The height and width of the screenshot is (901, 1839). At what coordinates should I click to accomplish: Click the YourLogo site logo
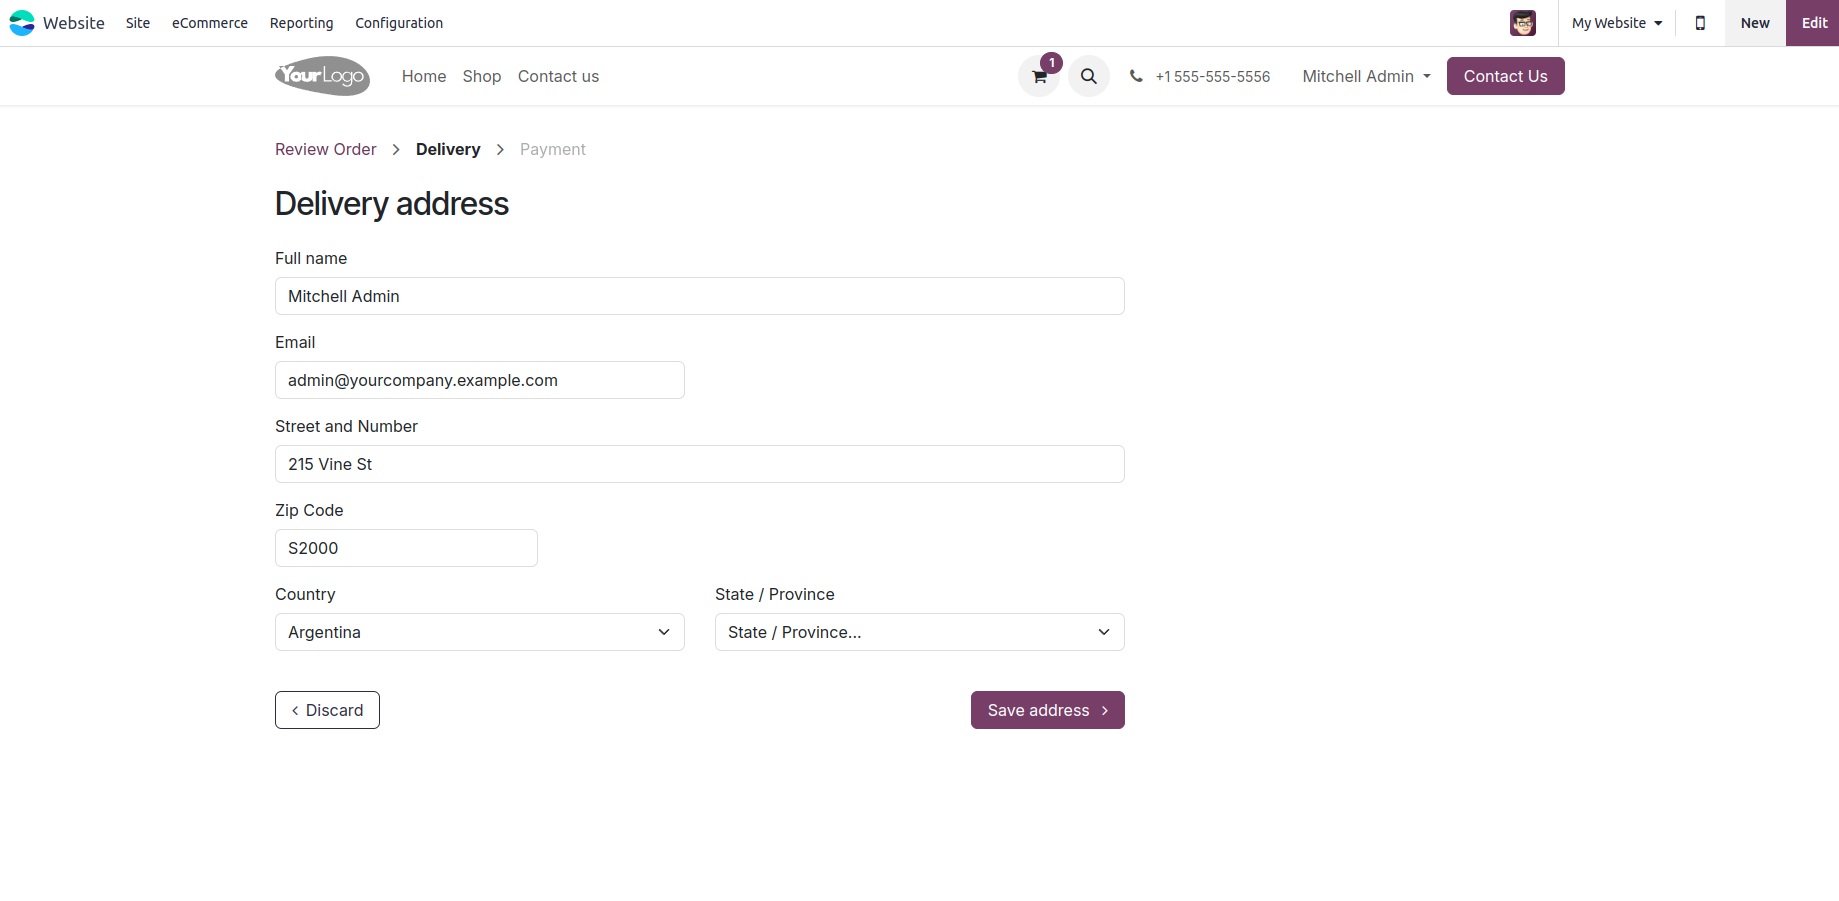coord(322,76)
